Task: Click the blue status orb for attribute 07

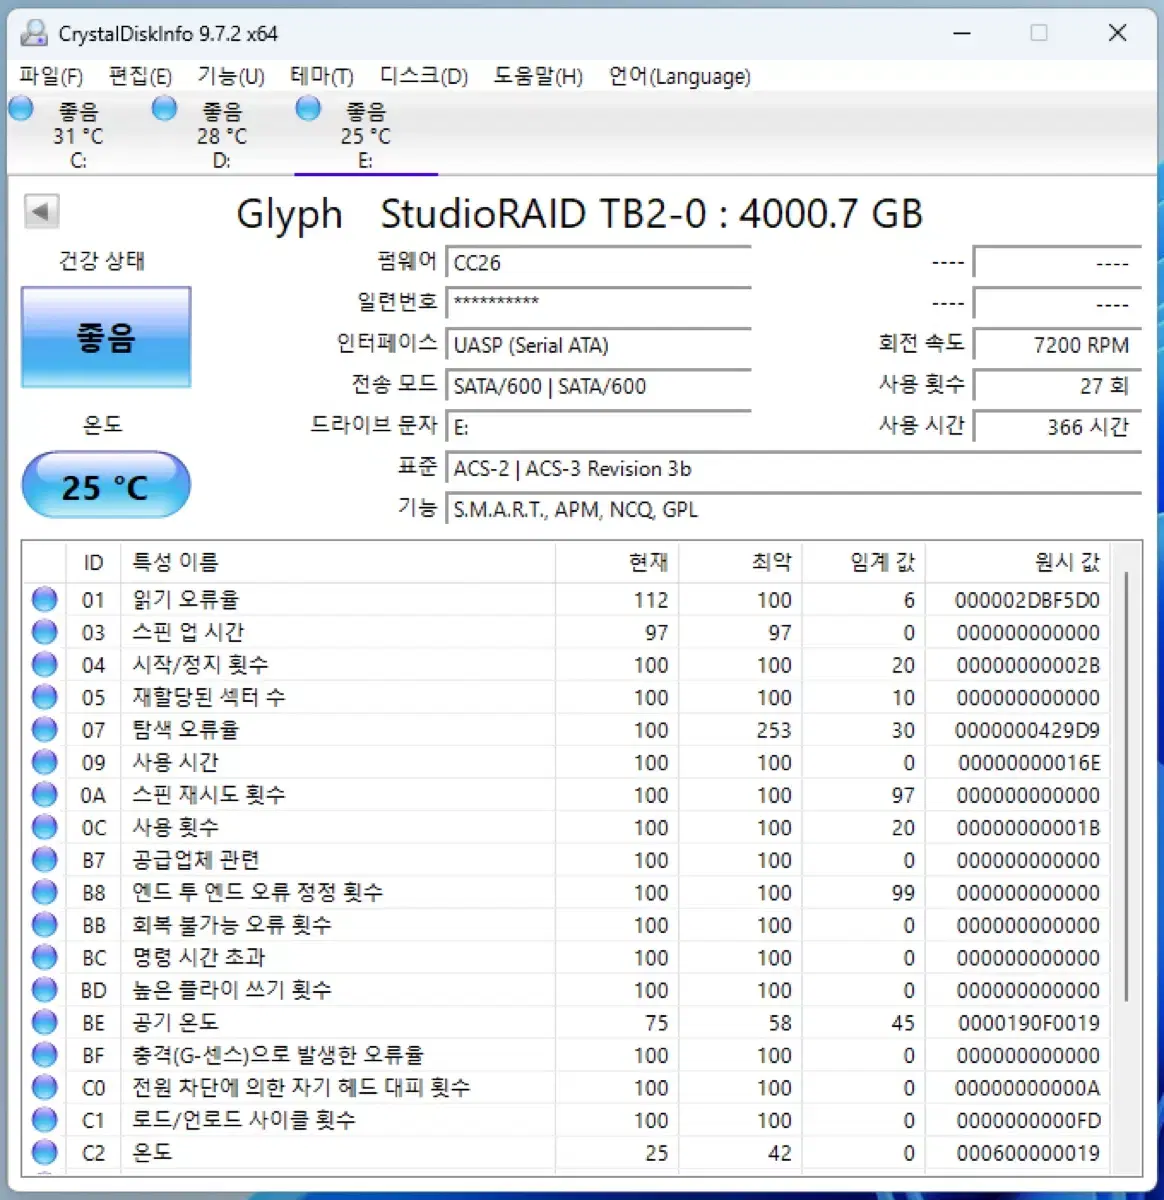Action: 44,730
